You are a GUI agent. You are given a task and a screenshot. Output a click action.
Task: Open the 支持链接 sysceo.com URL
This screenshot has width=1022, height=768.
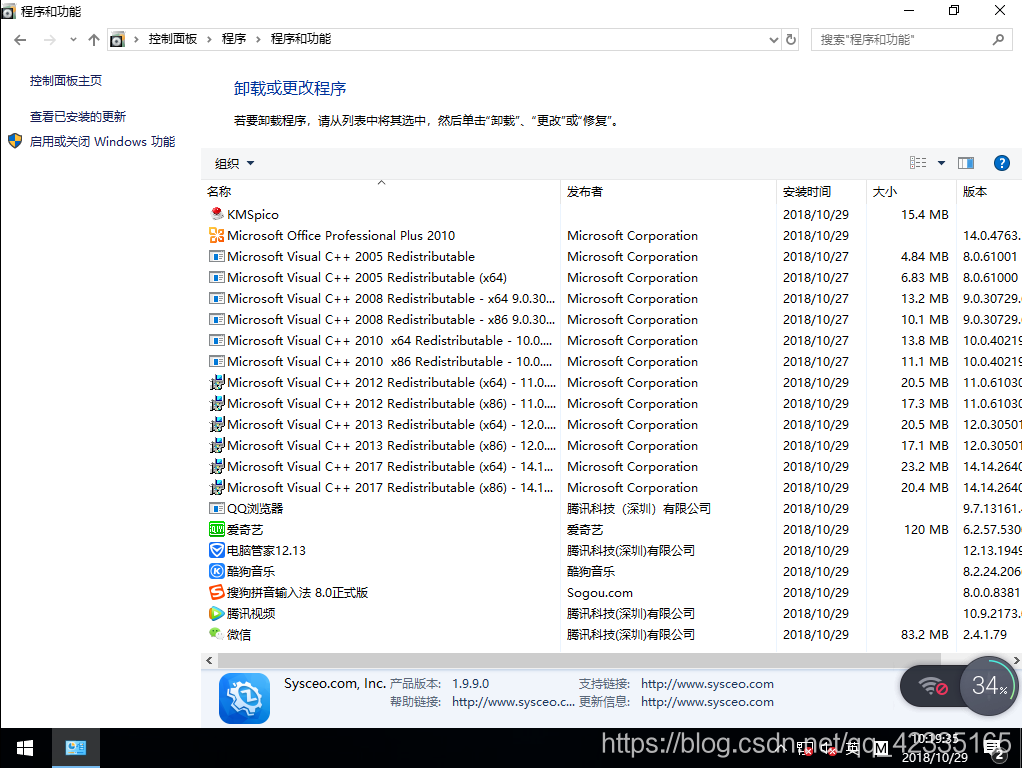pyautogui.click(x=707, y=684)
